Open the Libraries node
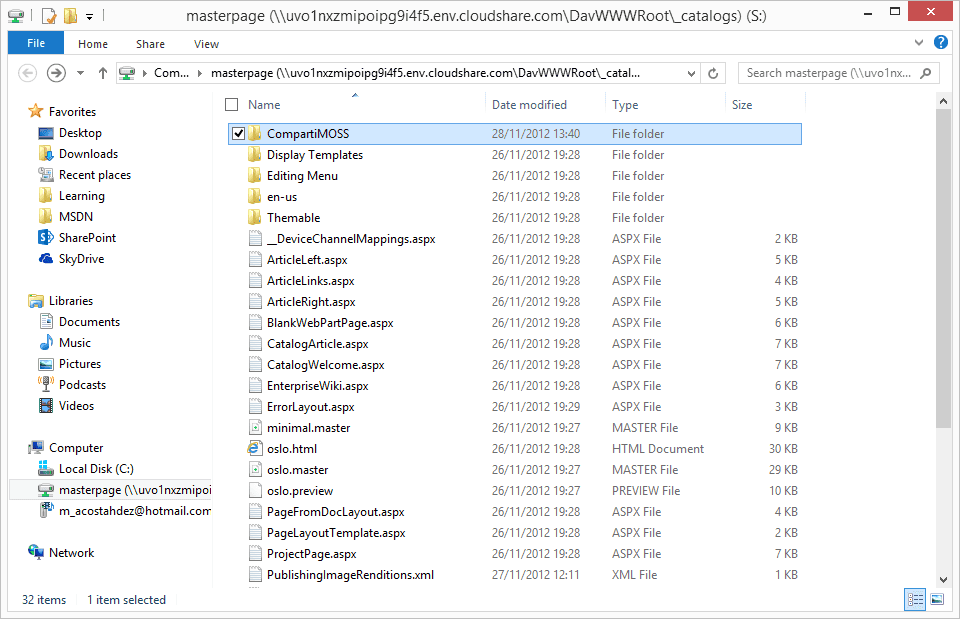960x619 pixels. pyautogui.click(x=71, y=301)
